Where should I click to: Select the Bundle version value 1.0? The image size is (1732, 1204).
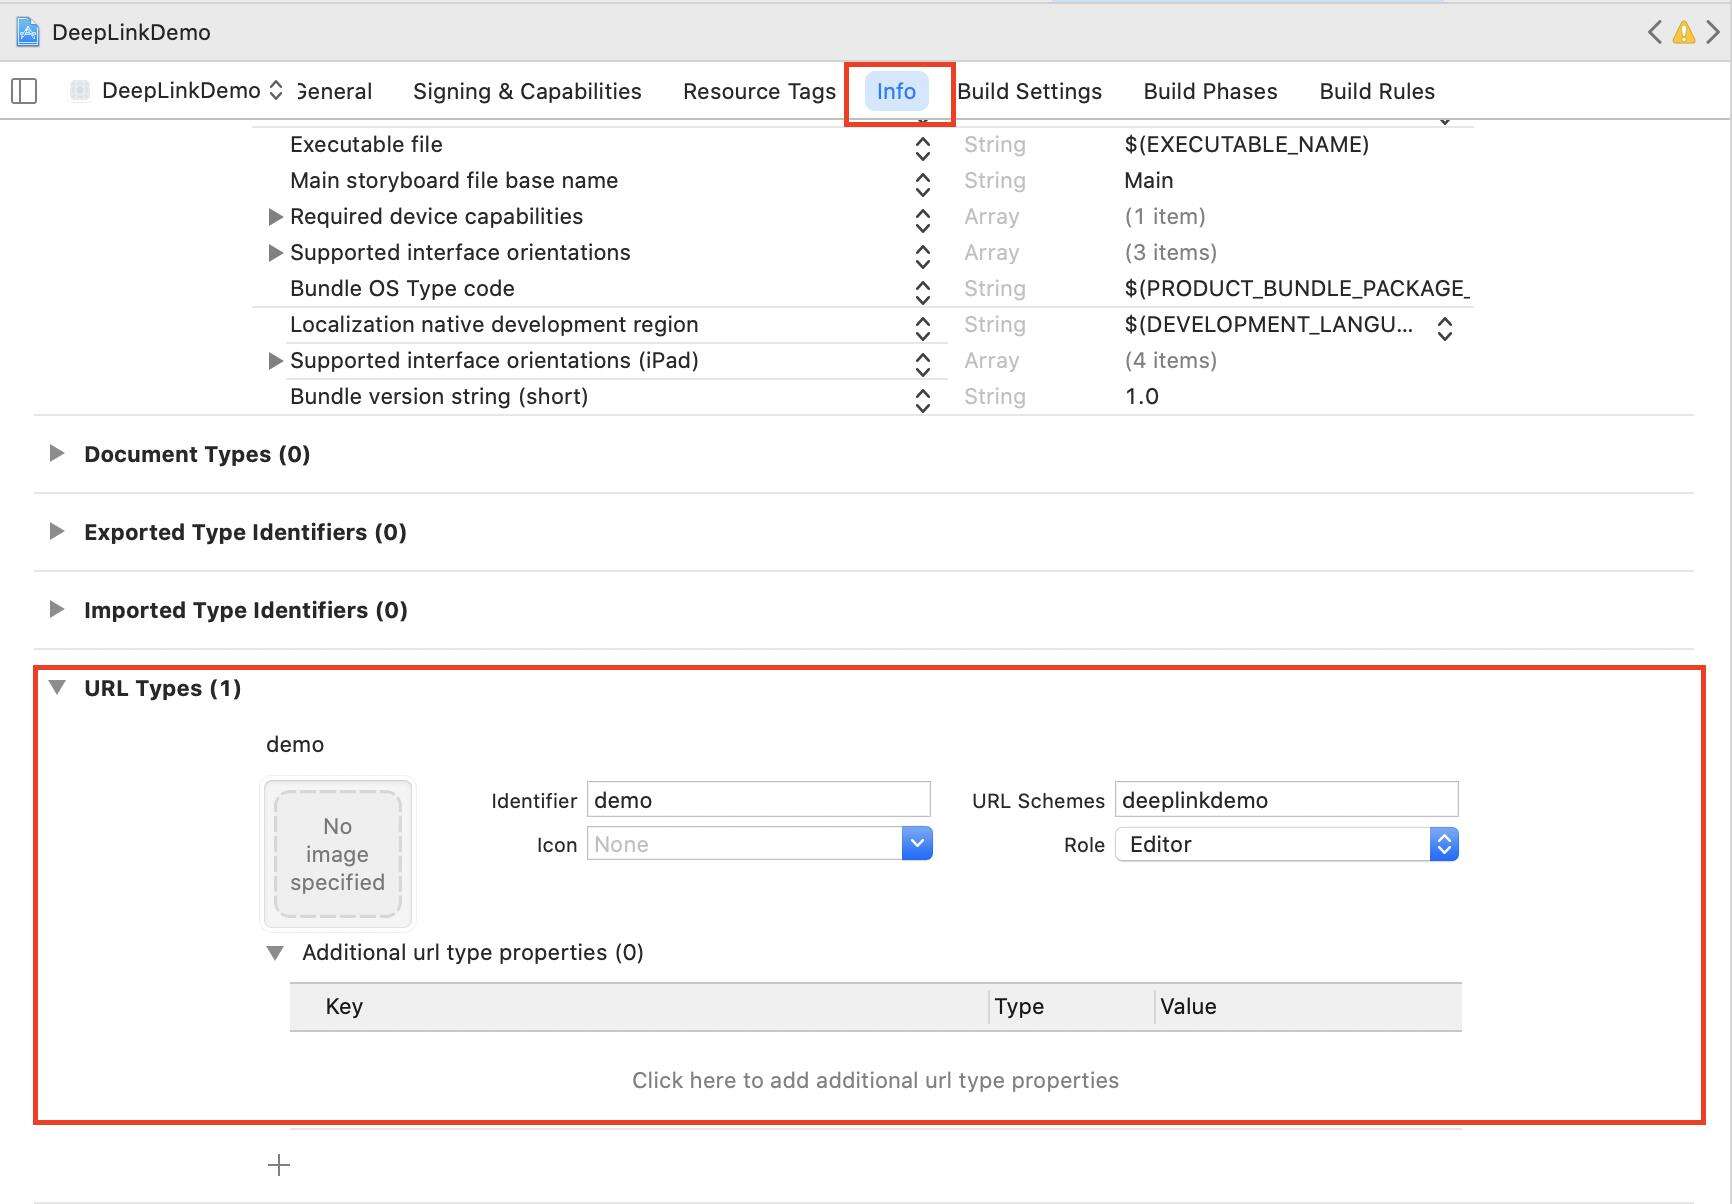1142,396
